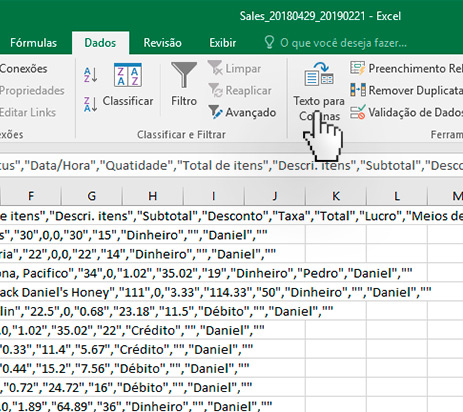
Task: Select column G header
Action: tap(92, 196)
